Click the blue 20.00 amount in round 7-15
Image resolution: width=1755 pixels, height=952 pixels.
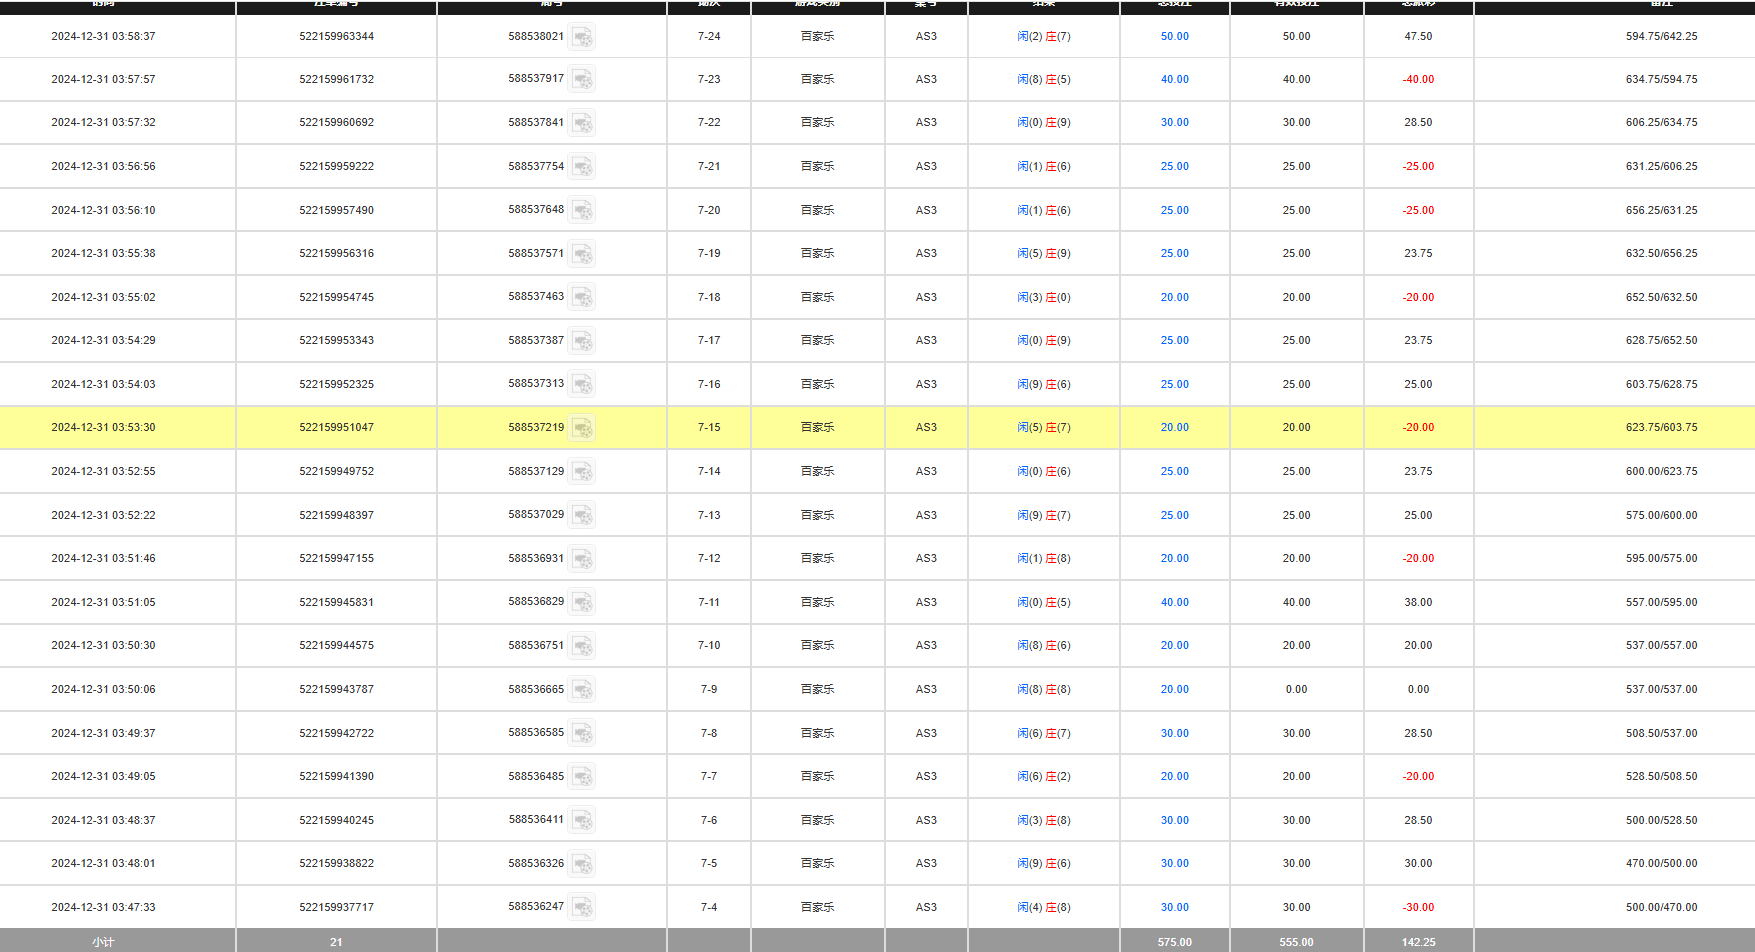pos(1174,428)
